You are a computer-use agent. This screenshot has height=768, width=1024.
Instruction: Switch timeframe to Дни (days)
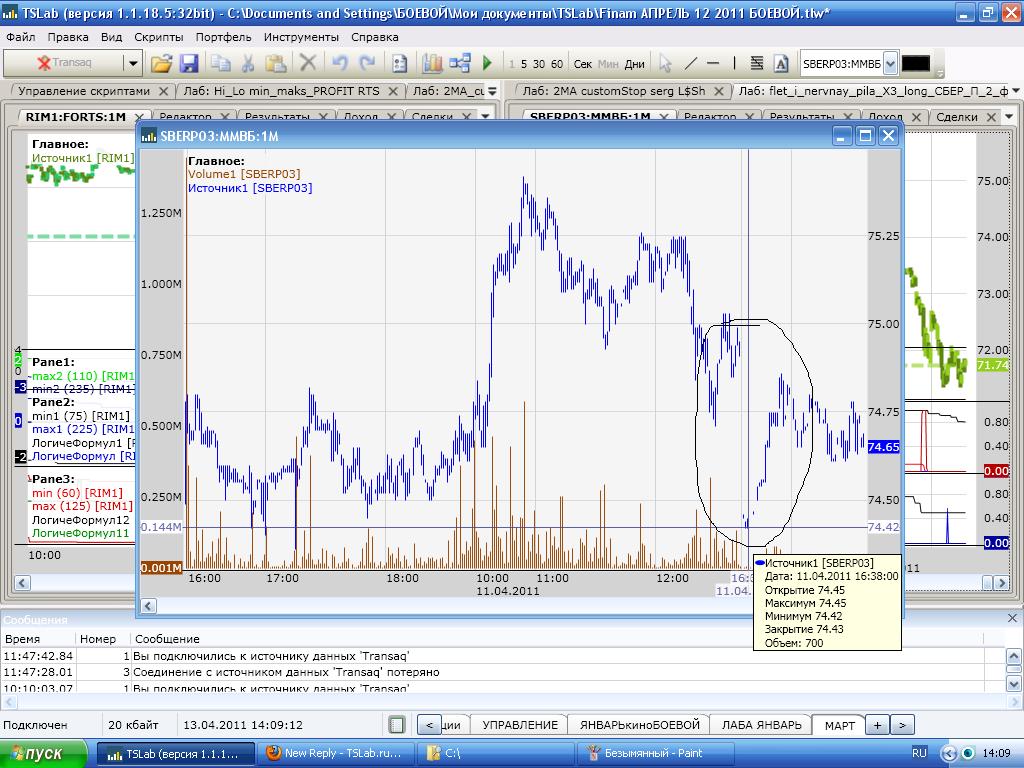coord(635,64)
